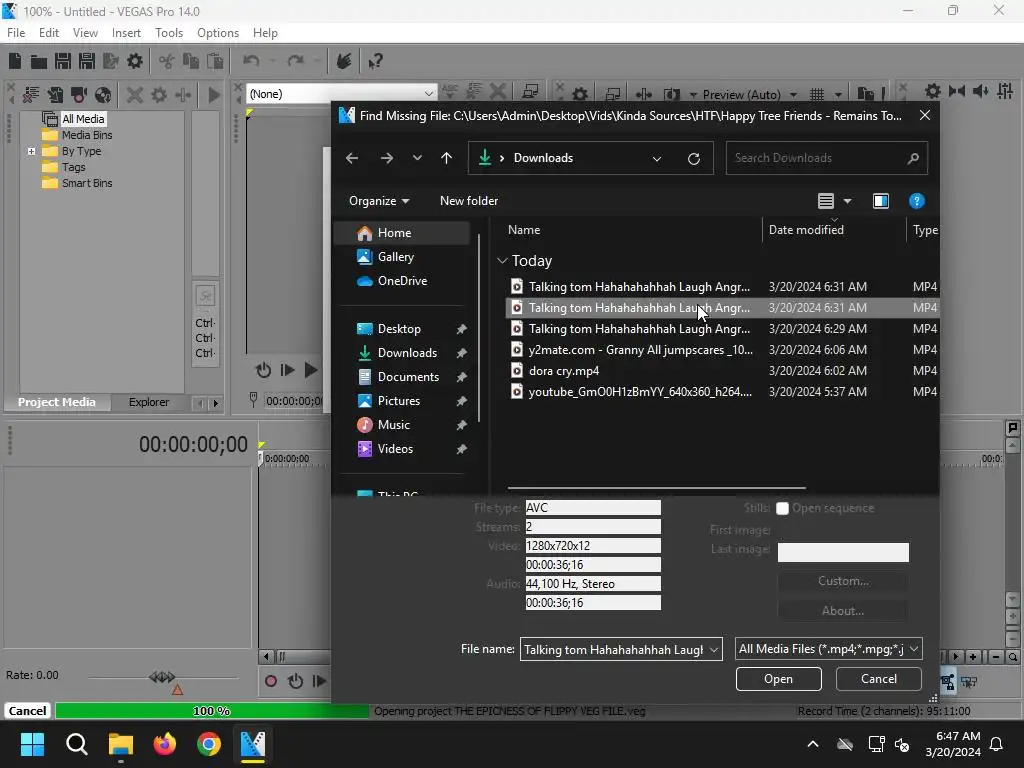Click the What's This help icon
This screenshot has width=1024, height=768.
(375, 61)
